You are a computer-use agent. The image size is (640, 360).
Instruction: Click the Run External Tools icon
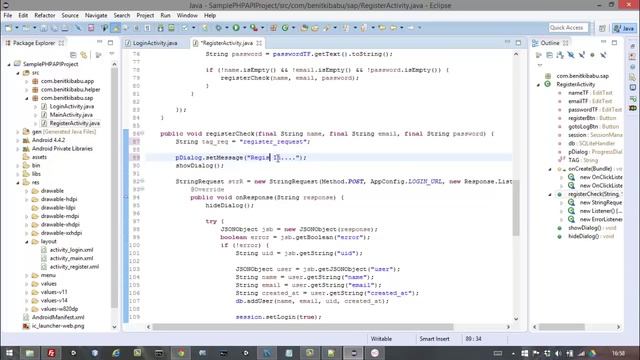(x=253, y=28)
